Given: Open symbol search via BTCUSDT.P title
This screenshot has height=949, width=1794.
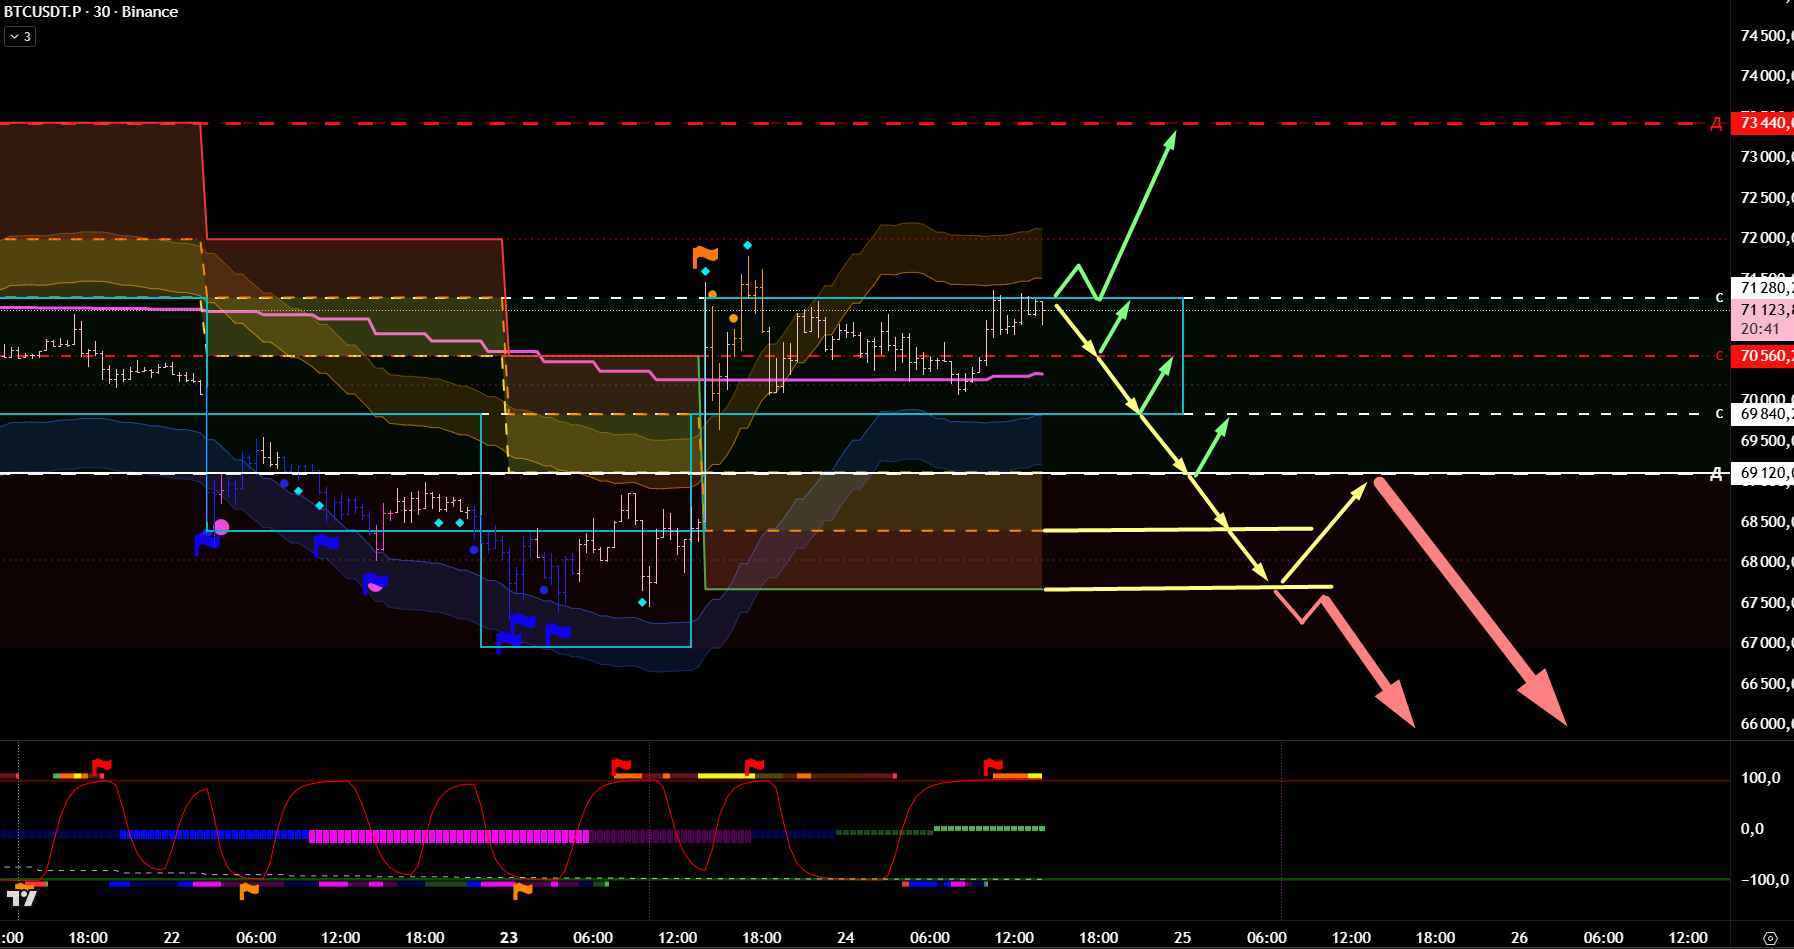Looking at the screenshot, I should pyautogui.click(x=44, y=12).
